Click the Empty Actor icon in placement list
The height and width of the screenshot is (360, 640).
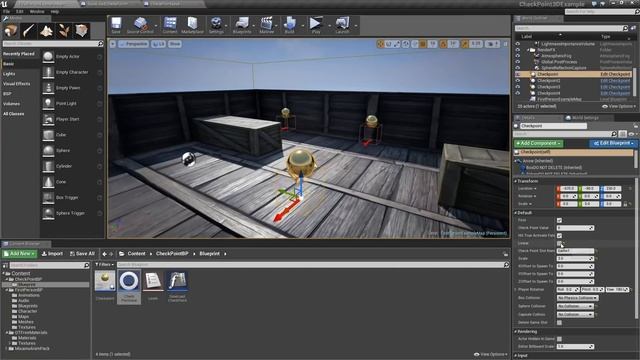click(48, 56)
